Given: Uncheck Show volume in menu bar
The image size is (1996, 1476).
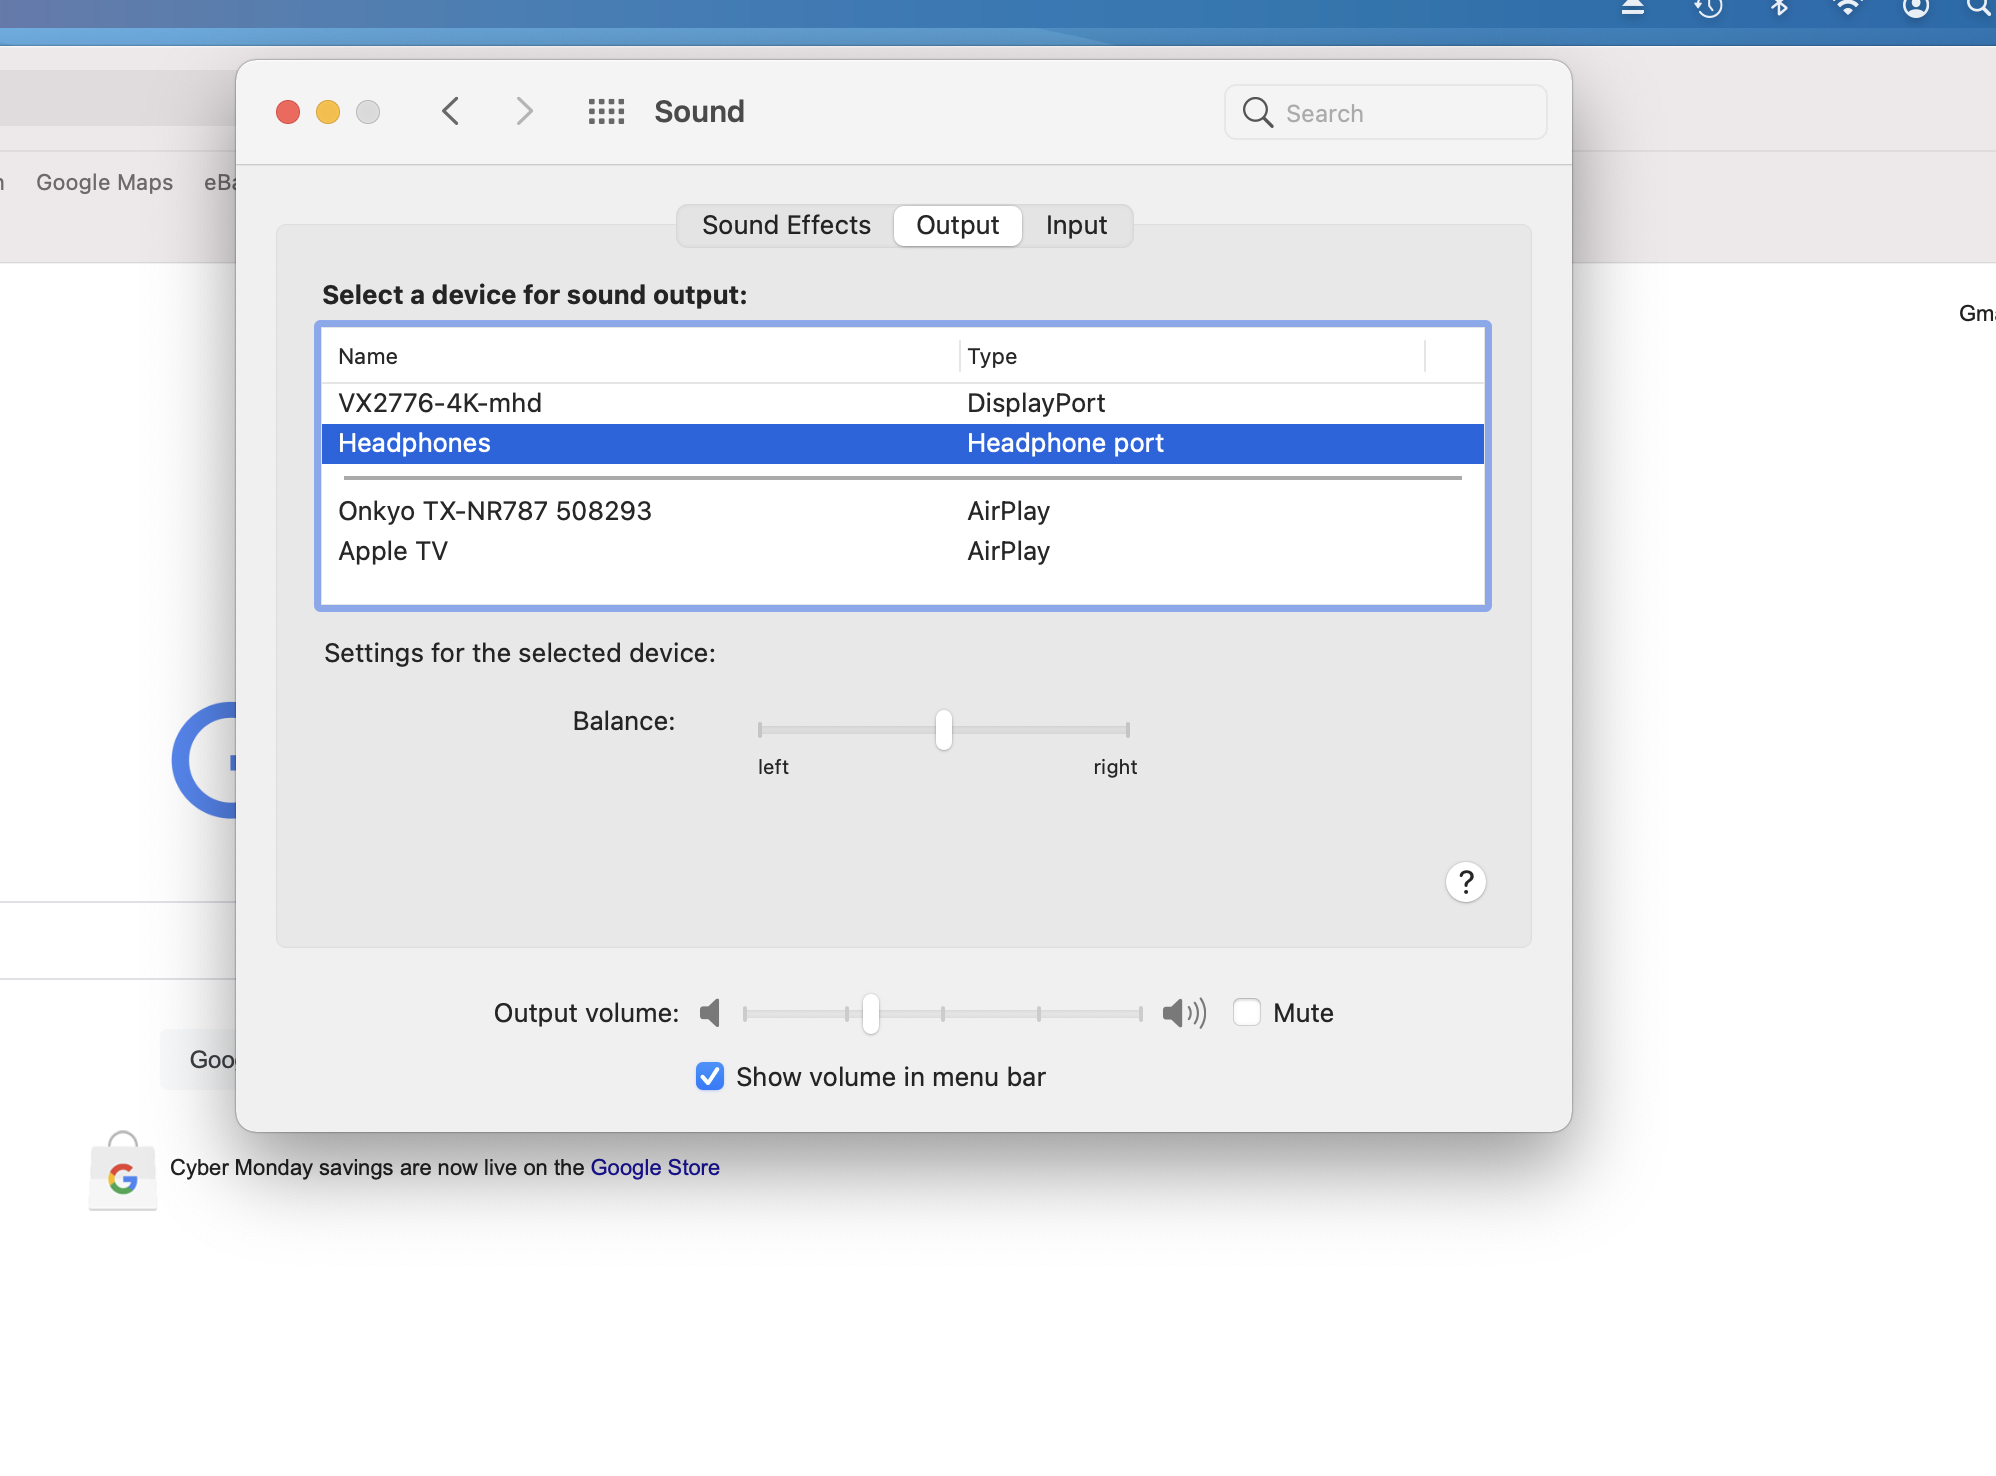Looking at the screenshot, I should coord(710,1077).
